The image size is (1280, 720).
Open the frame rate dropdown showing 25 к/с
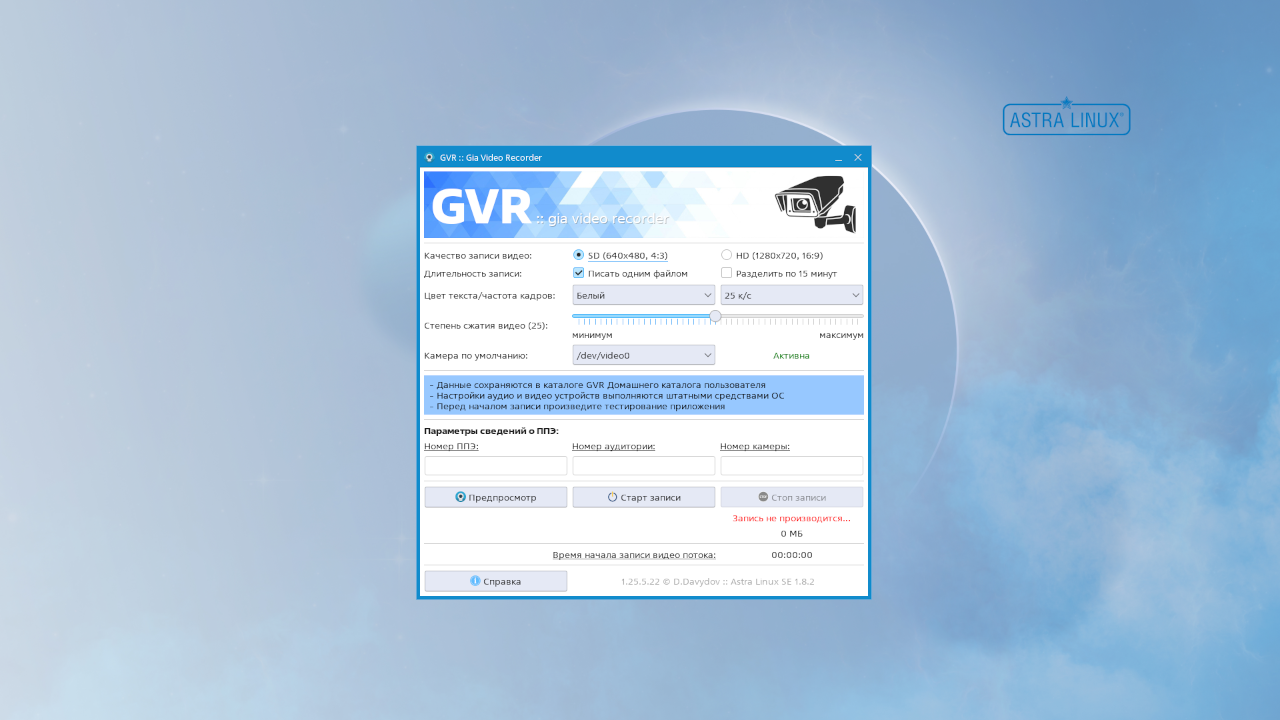(791, 295)
